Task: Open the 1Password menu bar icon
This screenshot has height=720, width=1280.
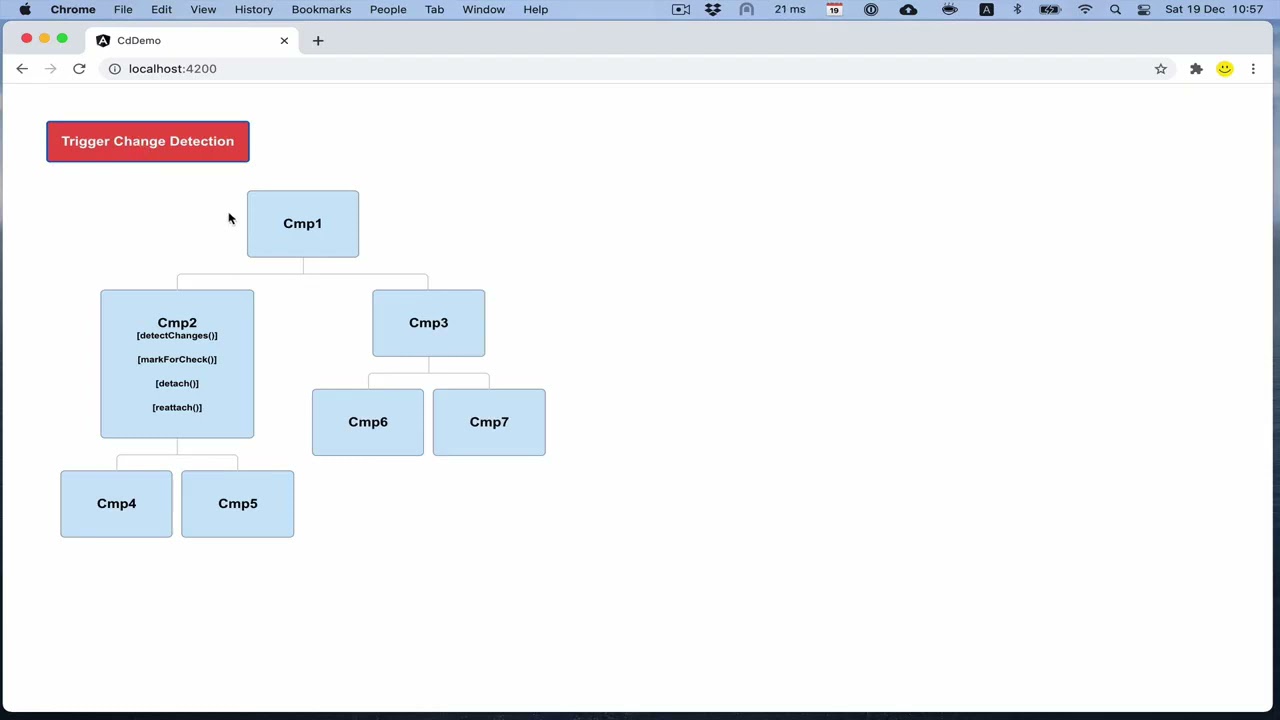Action: 871,10
